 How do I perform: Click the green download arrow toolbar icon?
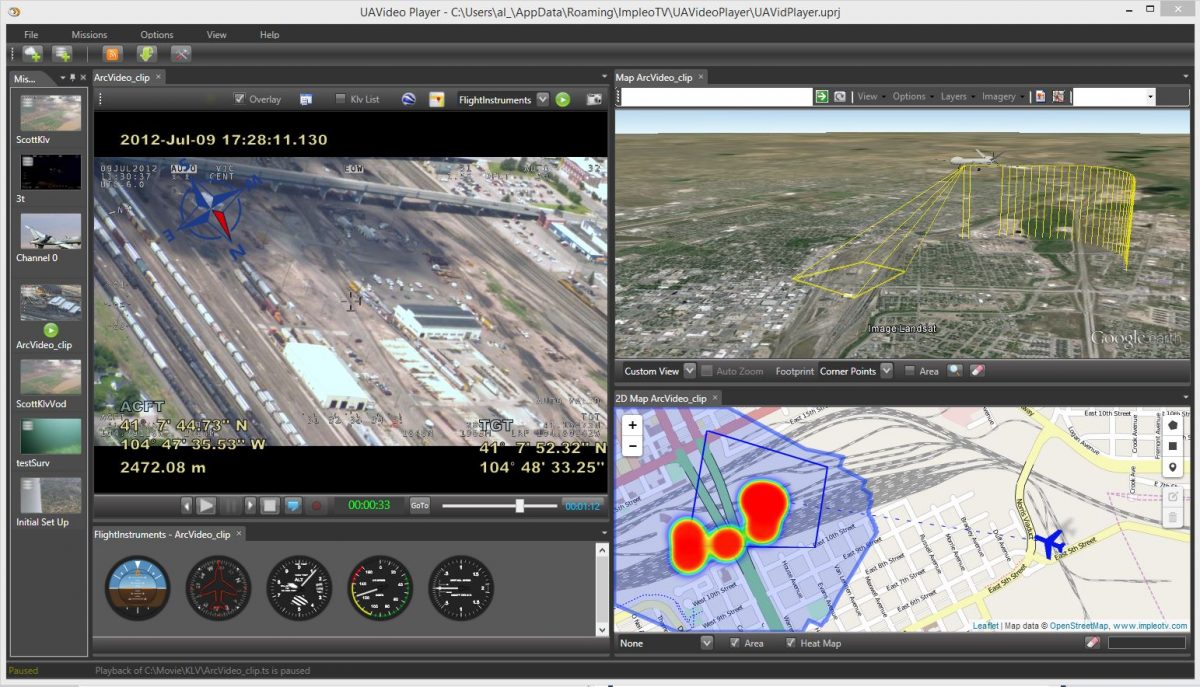(x=147, y=54)
